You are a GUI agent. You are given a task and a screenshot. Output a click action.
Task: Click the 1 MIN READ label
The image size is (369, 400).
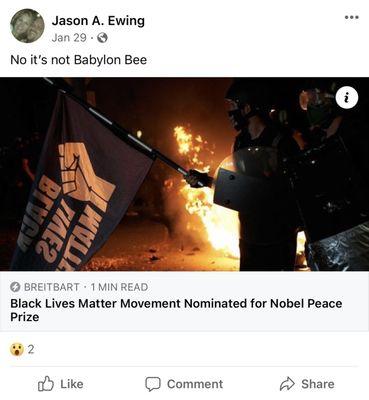point(119,287)
